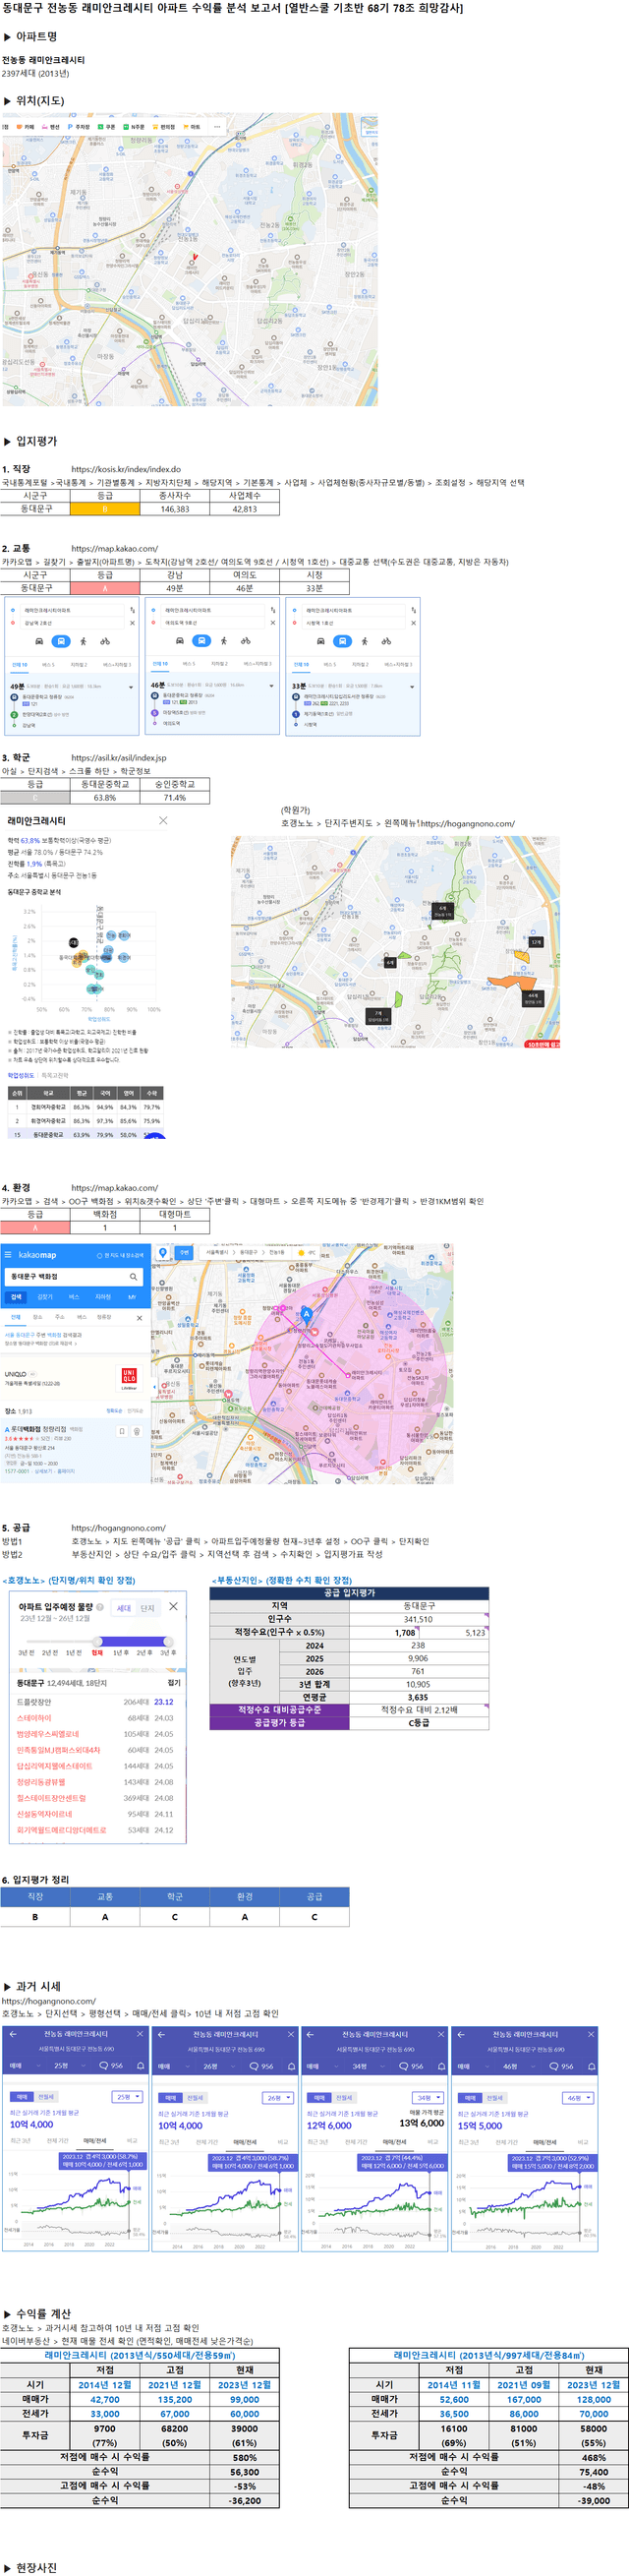Viewport: 629px width, 2576px height.
Task: Select 지하철 2 tab in 시청역 1호선 panel
Action: pos(359,664)
